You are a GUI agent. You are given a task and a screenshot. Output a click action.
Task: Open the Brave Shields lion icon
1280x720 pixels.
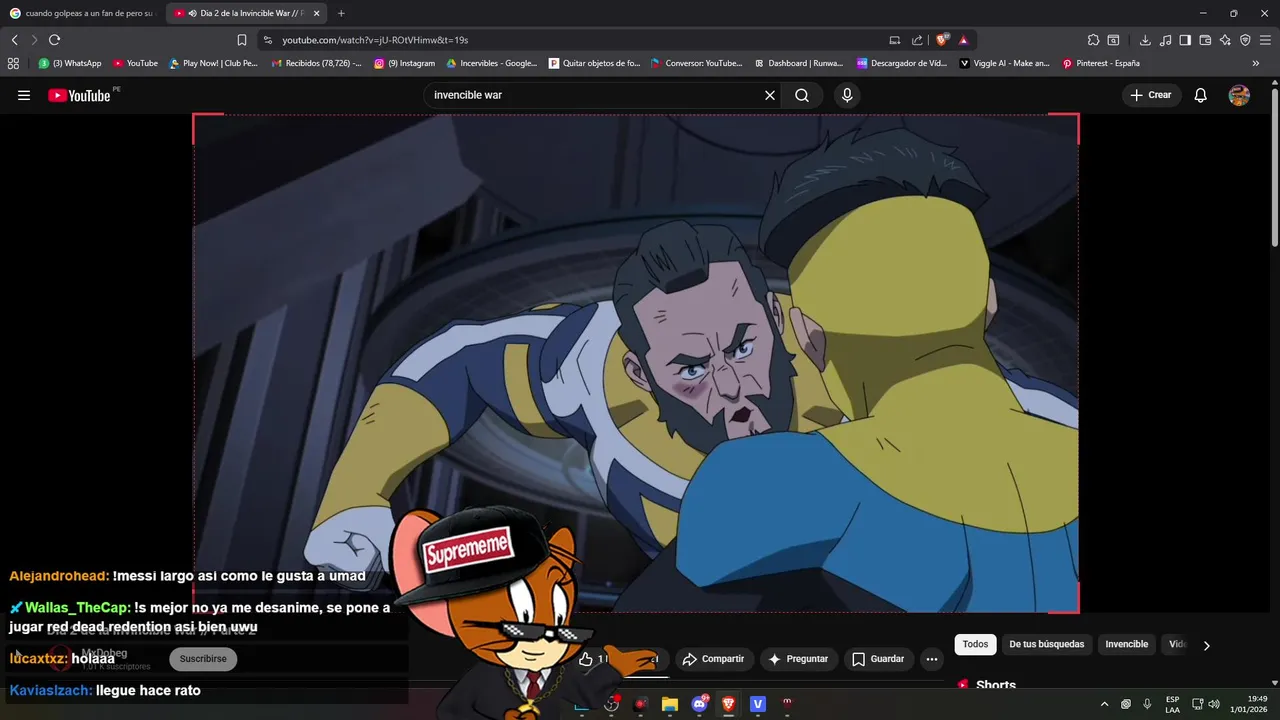[x=941, y=40]
